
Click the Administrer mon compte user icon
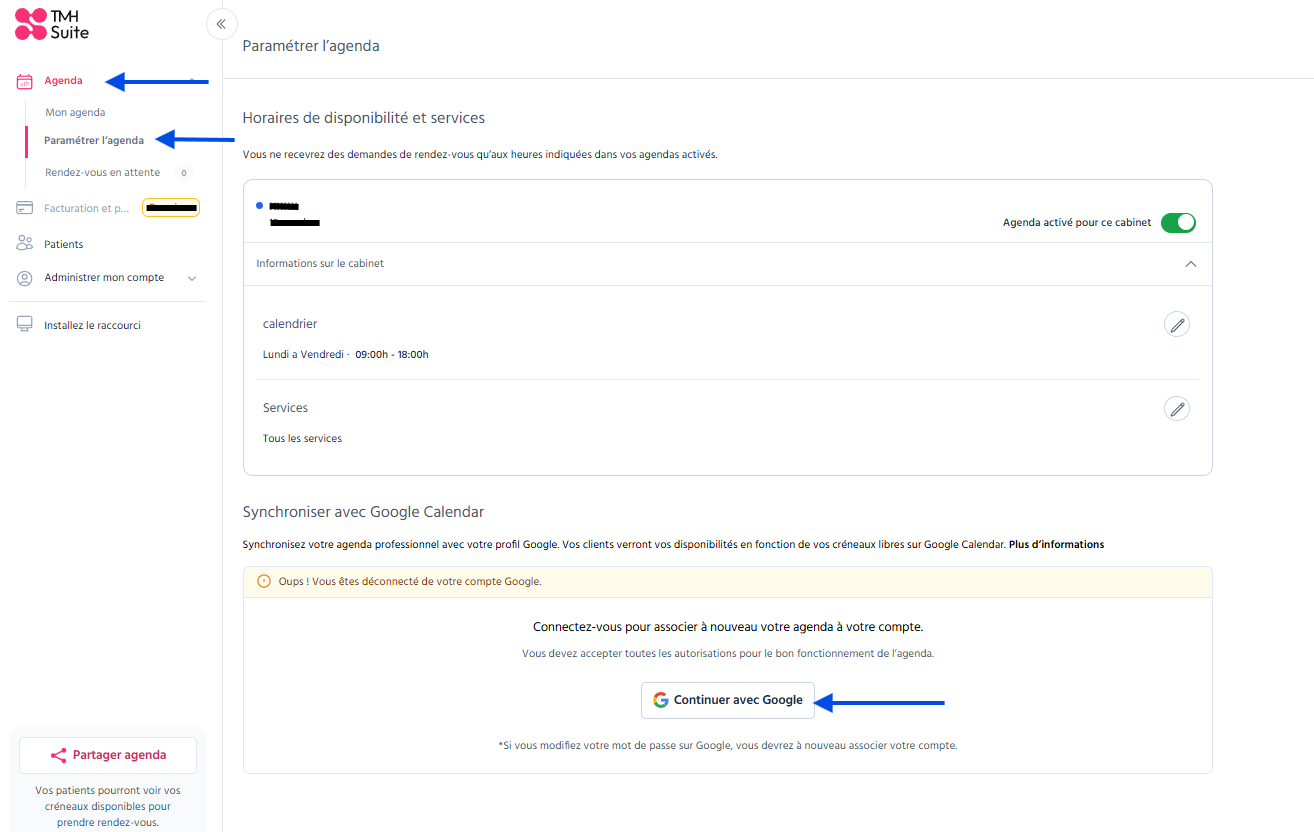click(x=25, y=278)
